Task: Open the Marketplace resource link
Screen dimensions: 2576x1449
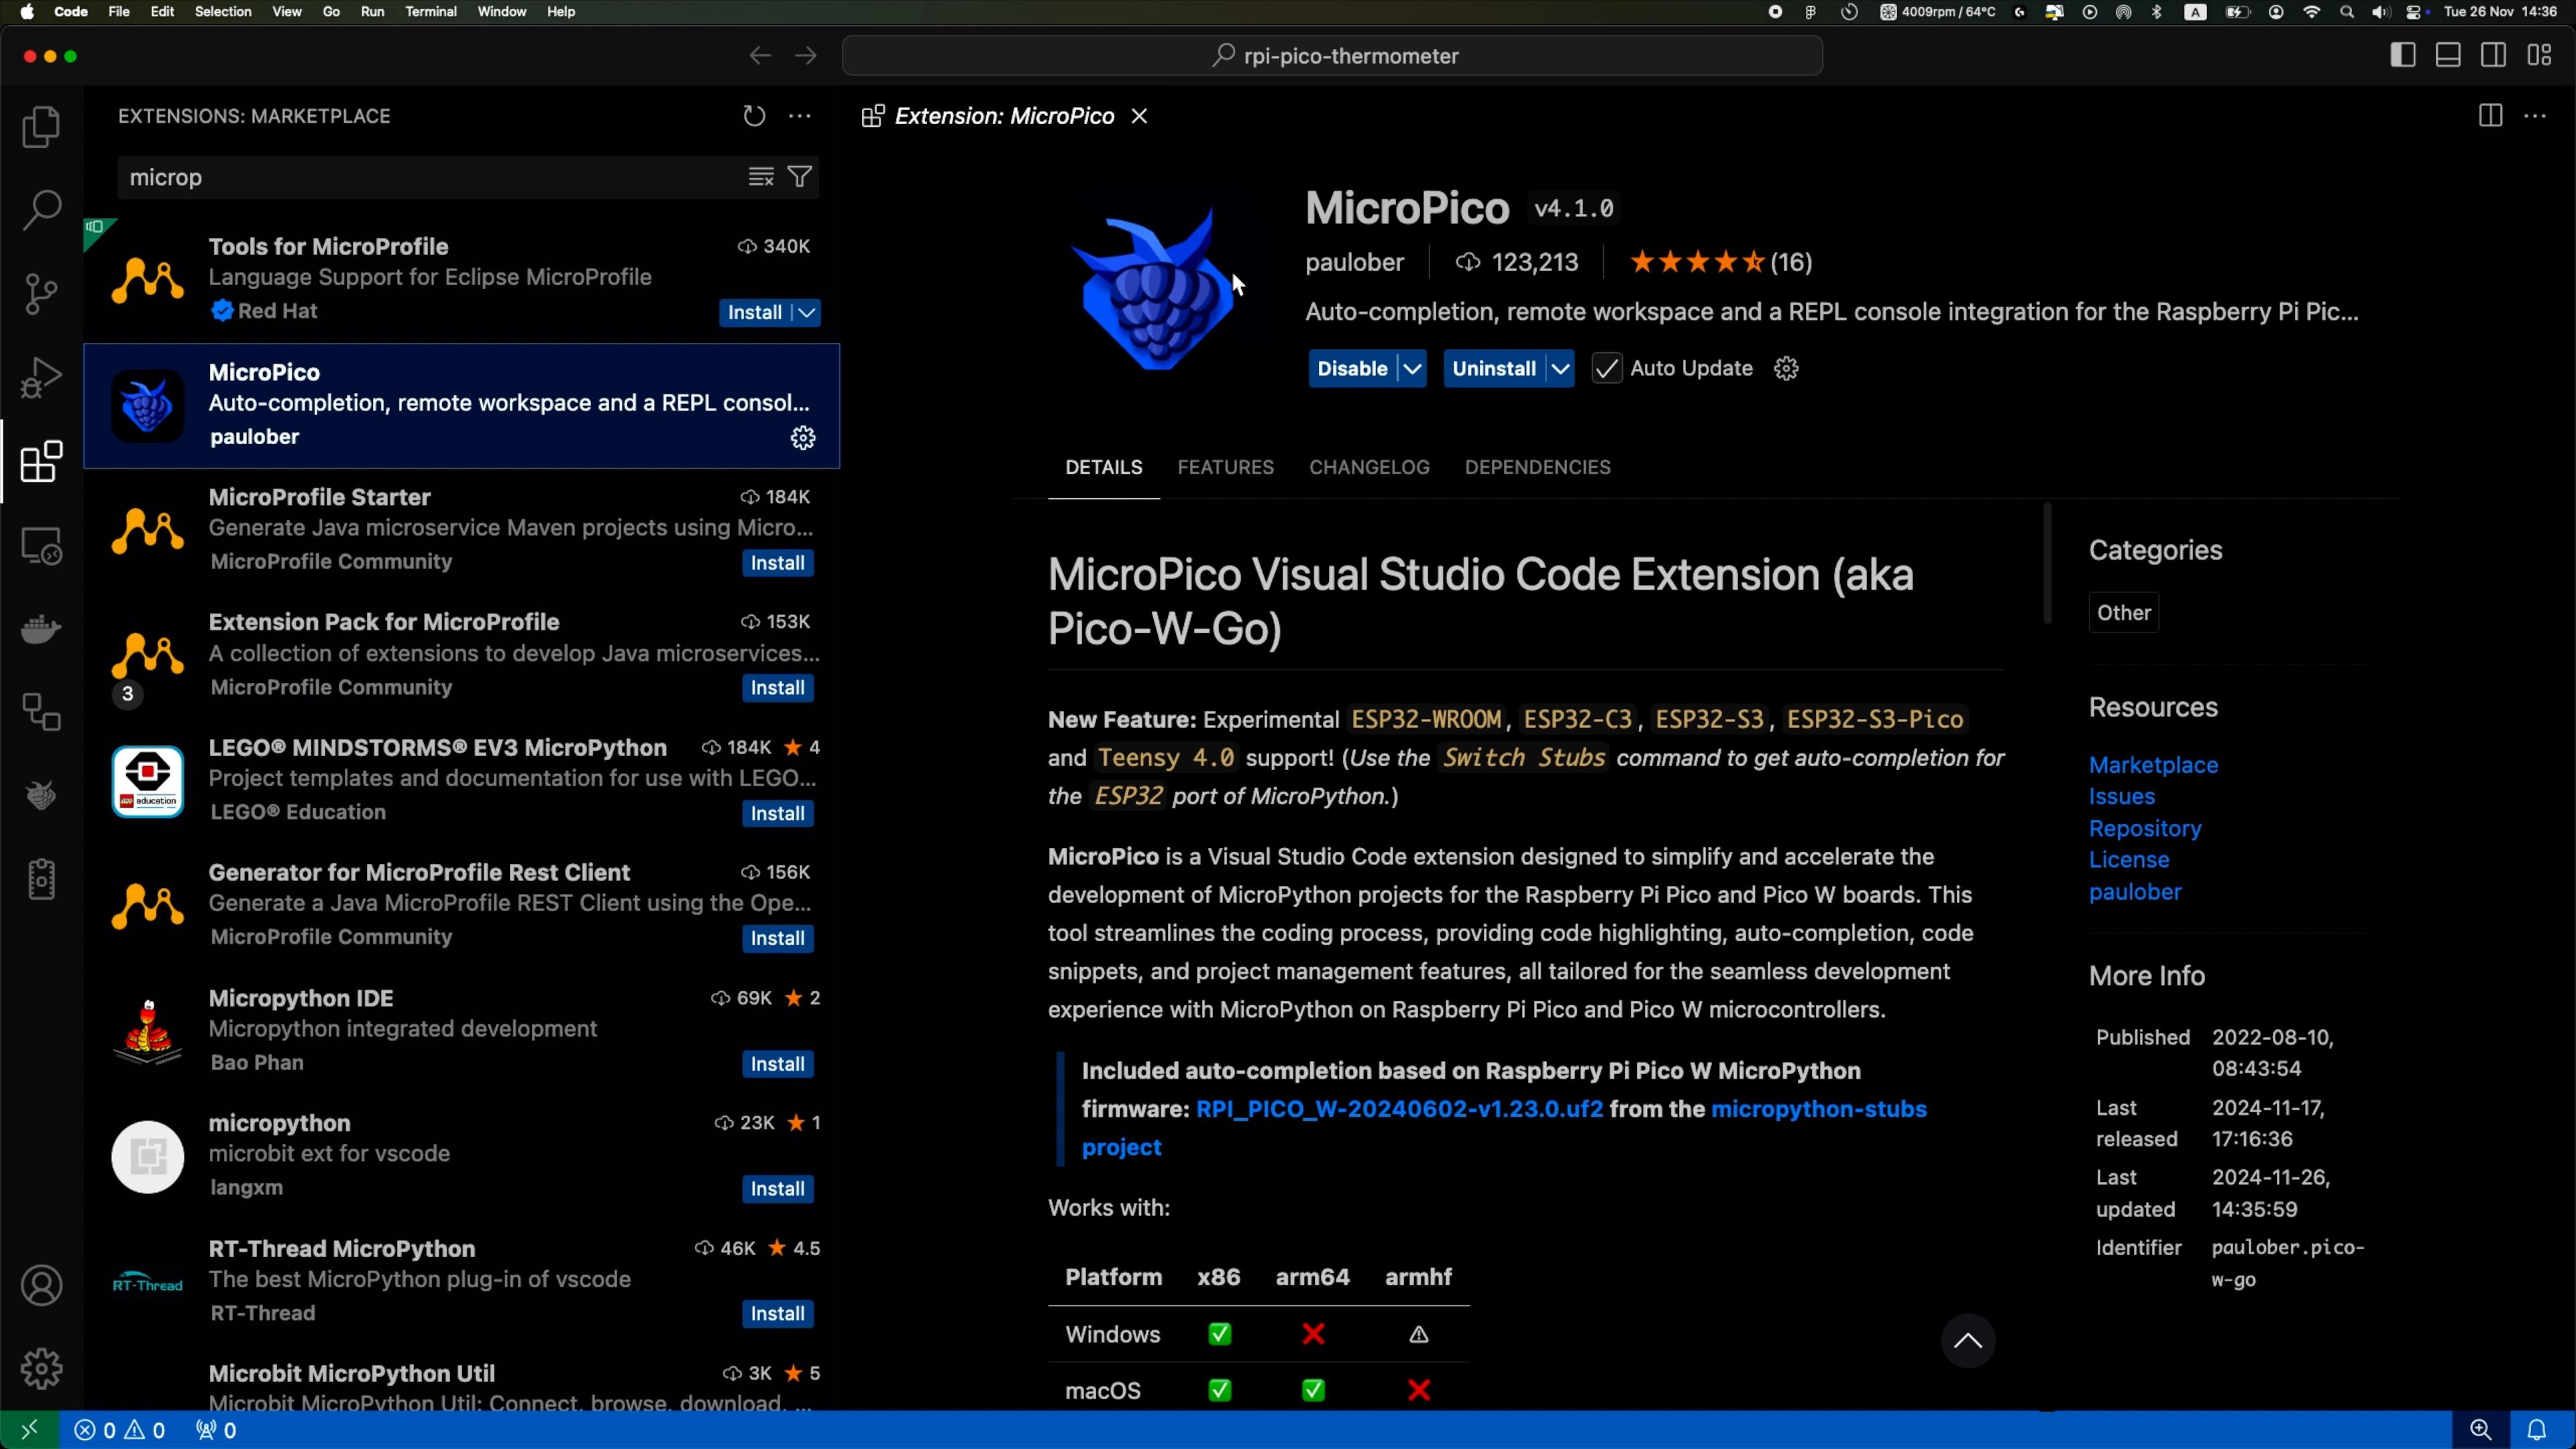Action: [x=2153, y=765]
